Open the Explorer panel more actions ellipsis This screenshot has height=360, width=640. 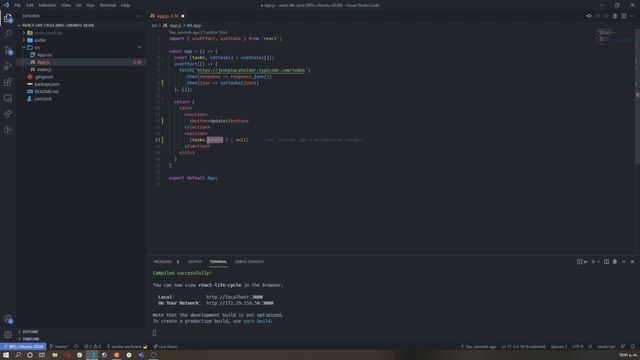click(x=138, y=16)
